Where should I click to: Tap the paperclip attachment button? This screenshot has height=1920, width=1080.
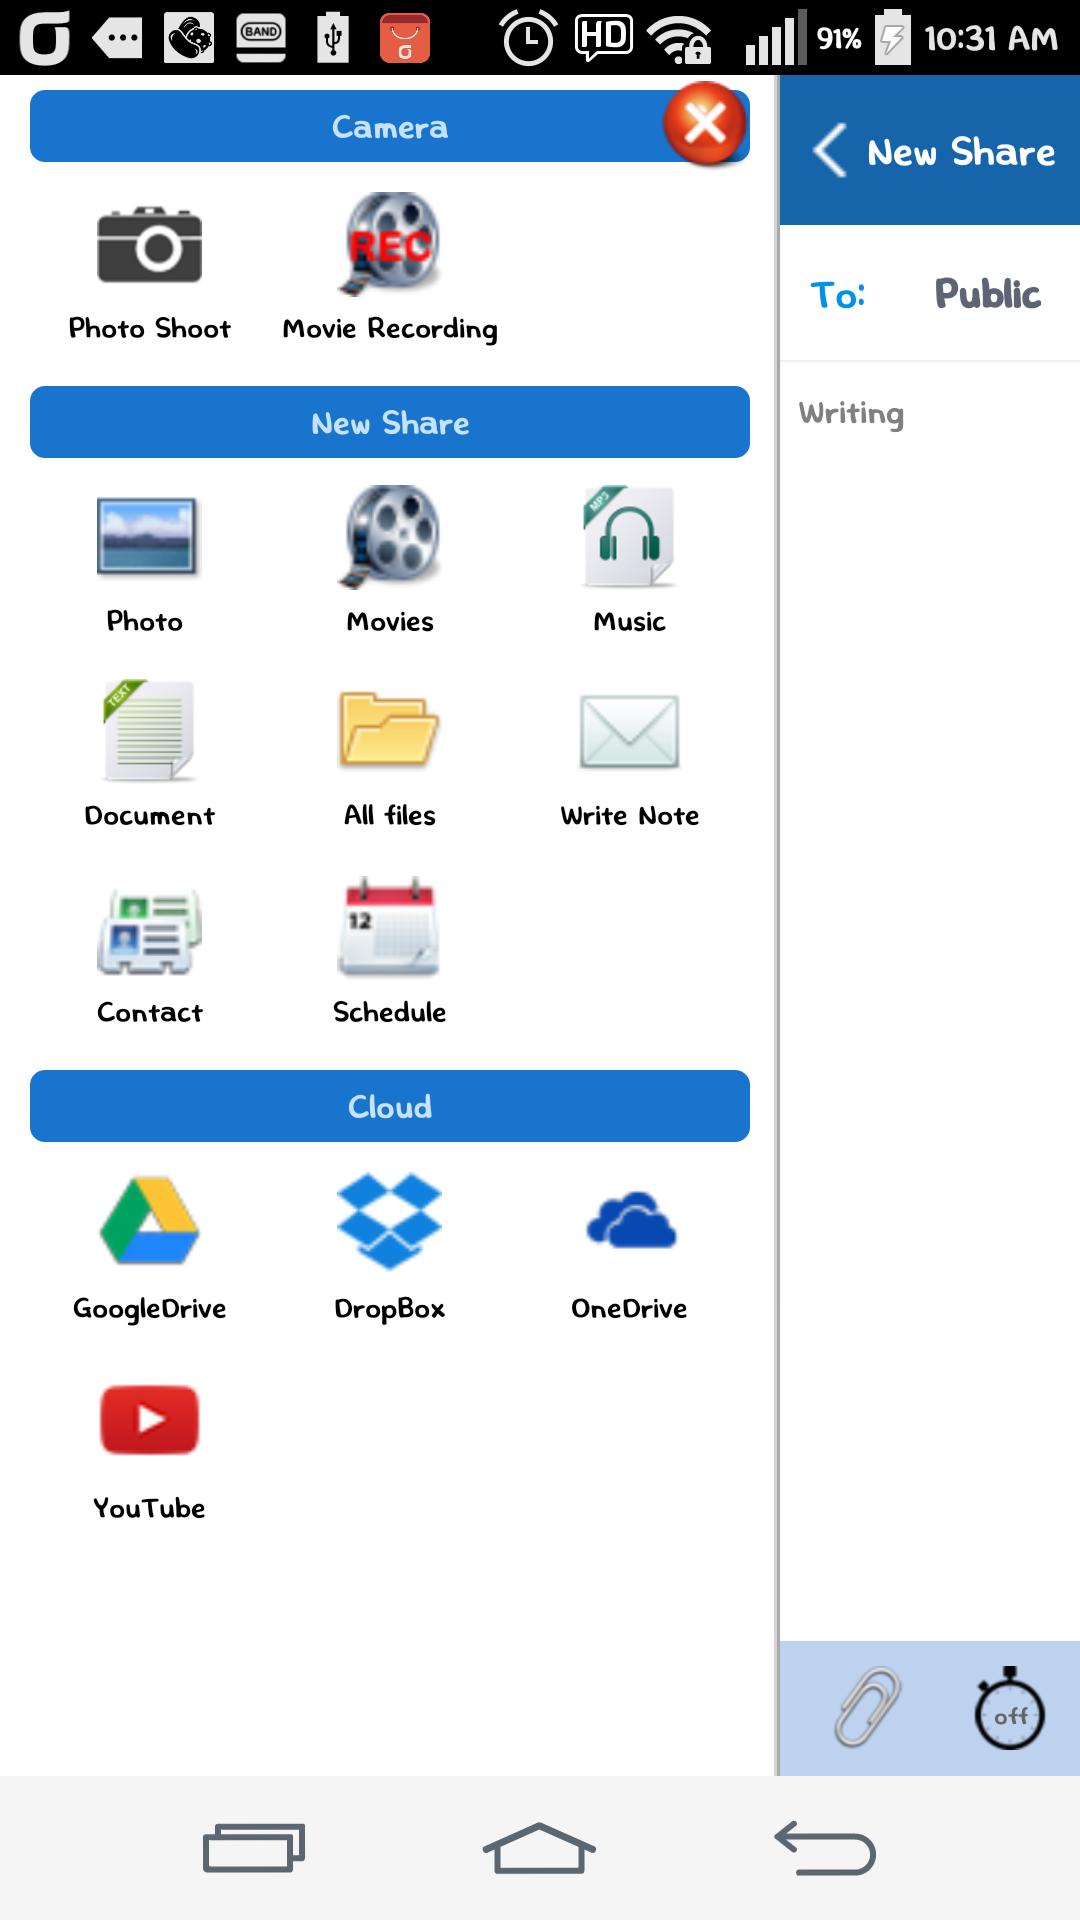tap(867, 1708)
